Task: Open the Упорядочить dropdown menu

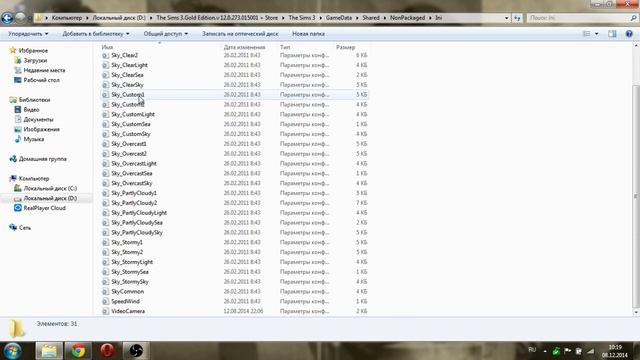Action: [28, 34]
